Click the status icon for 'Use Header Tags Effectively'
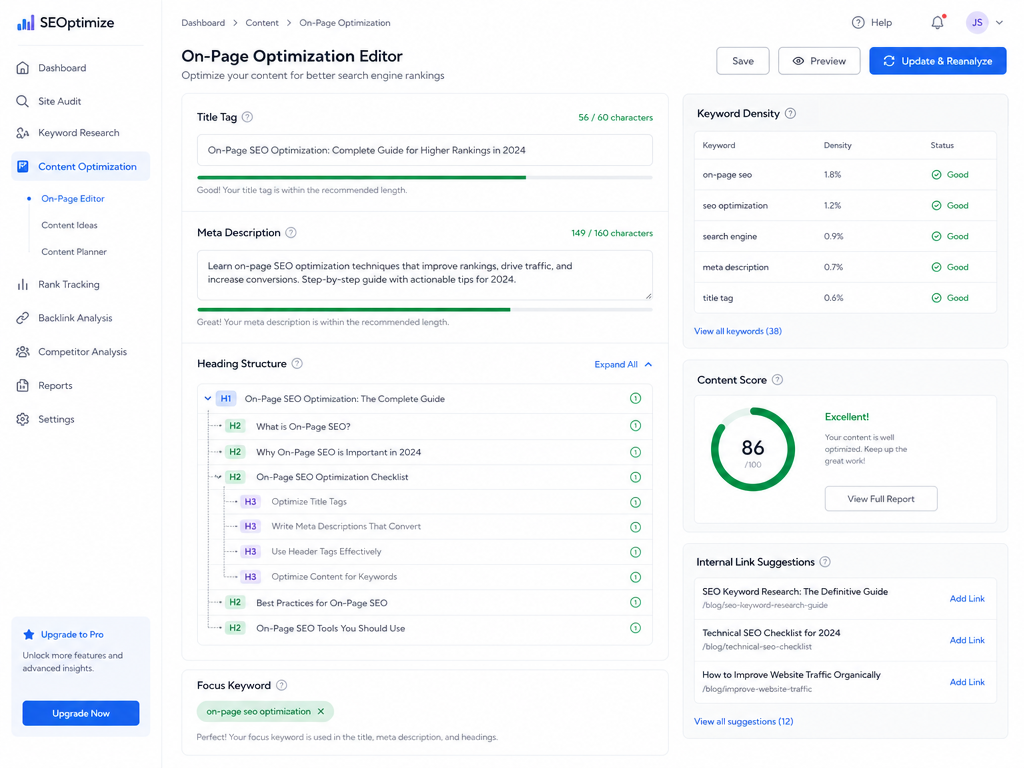Image resolution: width=1024 pixels, height=768 pixels. pos(635,552)
